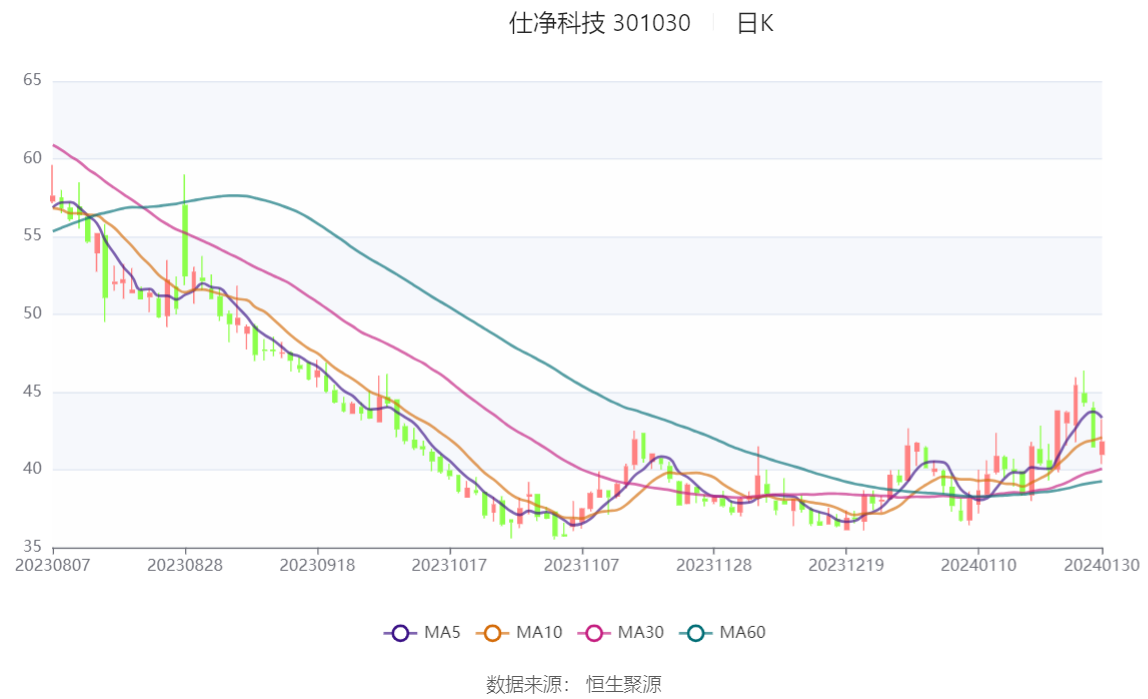
Task: Click the 20231219 date axis label
Action: coord(846,566)
